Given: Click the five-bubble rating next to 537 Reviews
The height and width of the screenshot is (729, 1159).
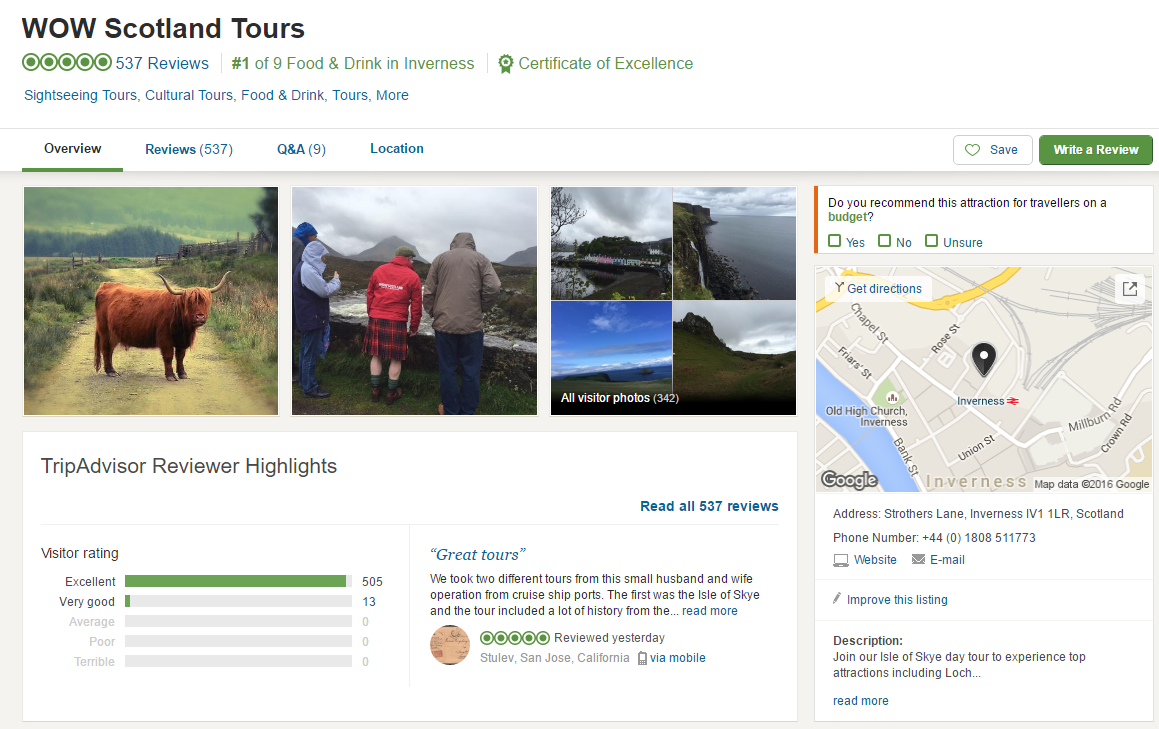Looking at the screenshot, I should (67, 63).
